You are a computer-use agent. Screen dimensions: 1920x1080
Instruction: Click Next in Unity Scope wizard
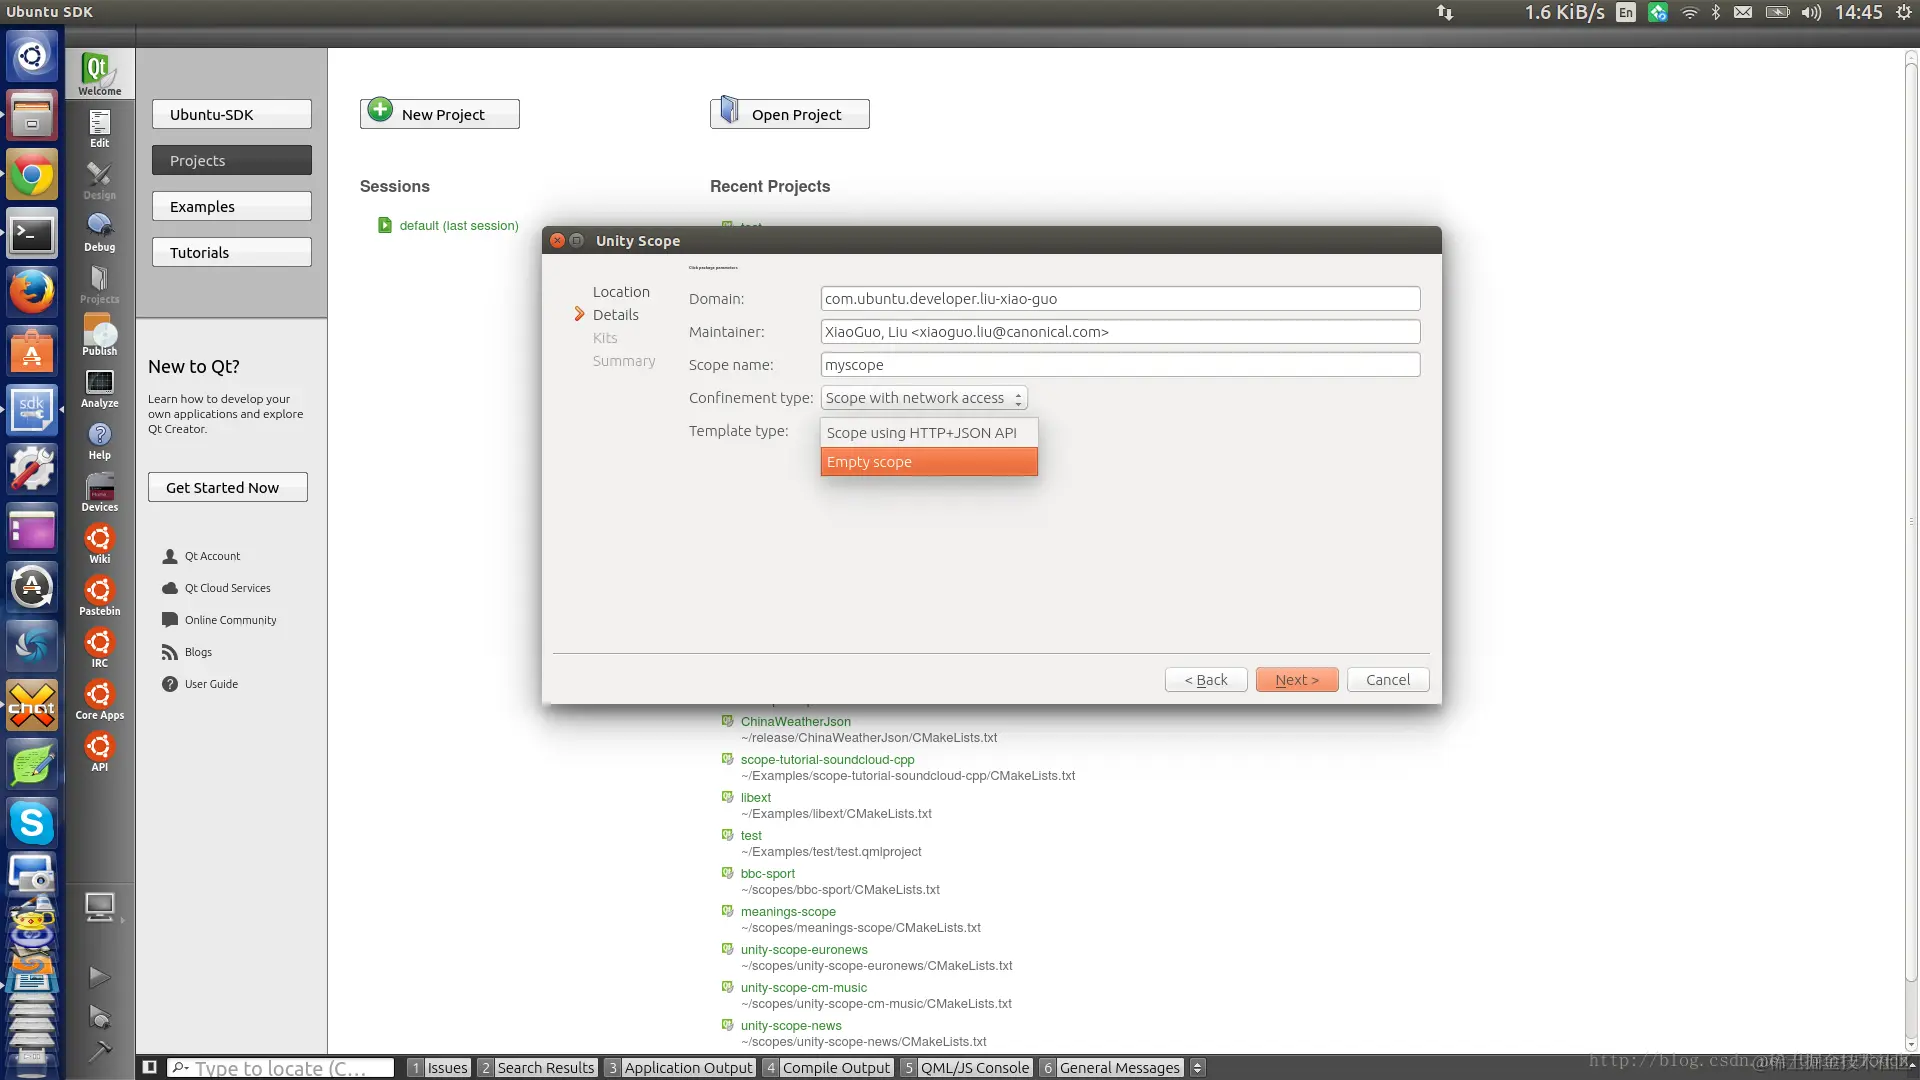pos(1296,680)
